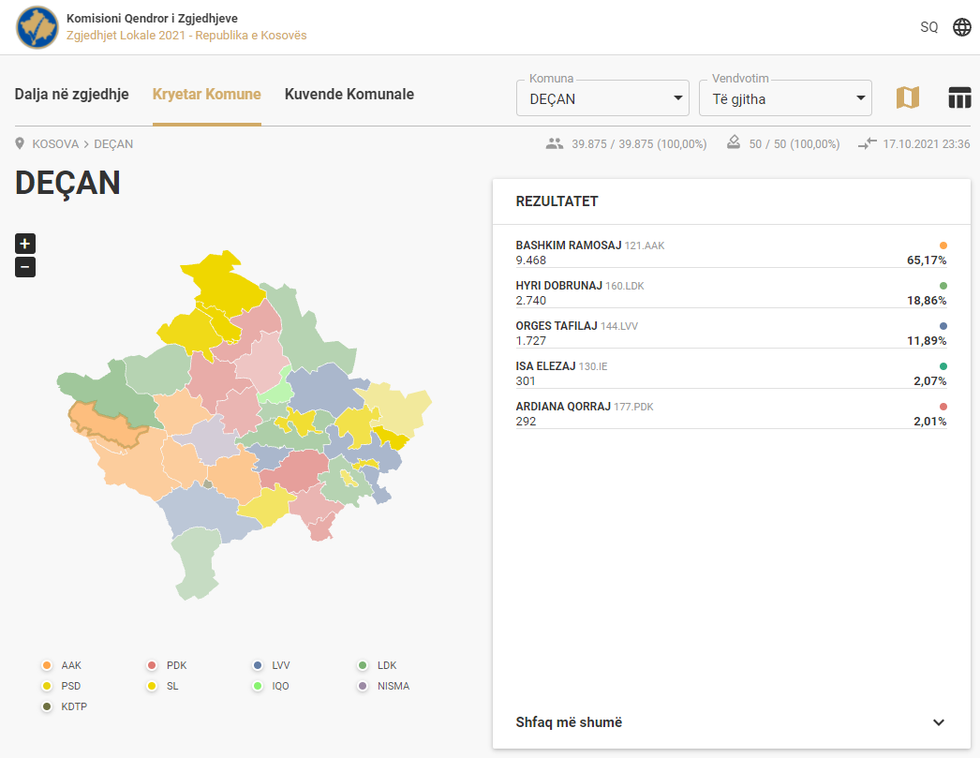This screenshot has height=758, width=980.
Task: Click the LDK green legend swatch
Action: tap(364, 666)
